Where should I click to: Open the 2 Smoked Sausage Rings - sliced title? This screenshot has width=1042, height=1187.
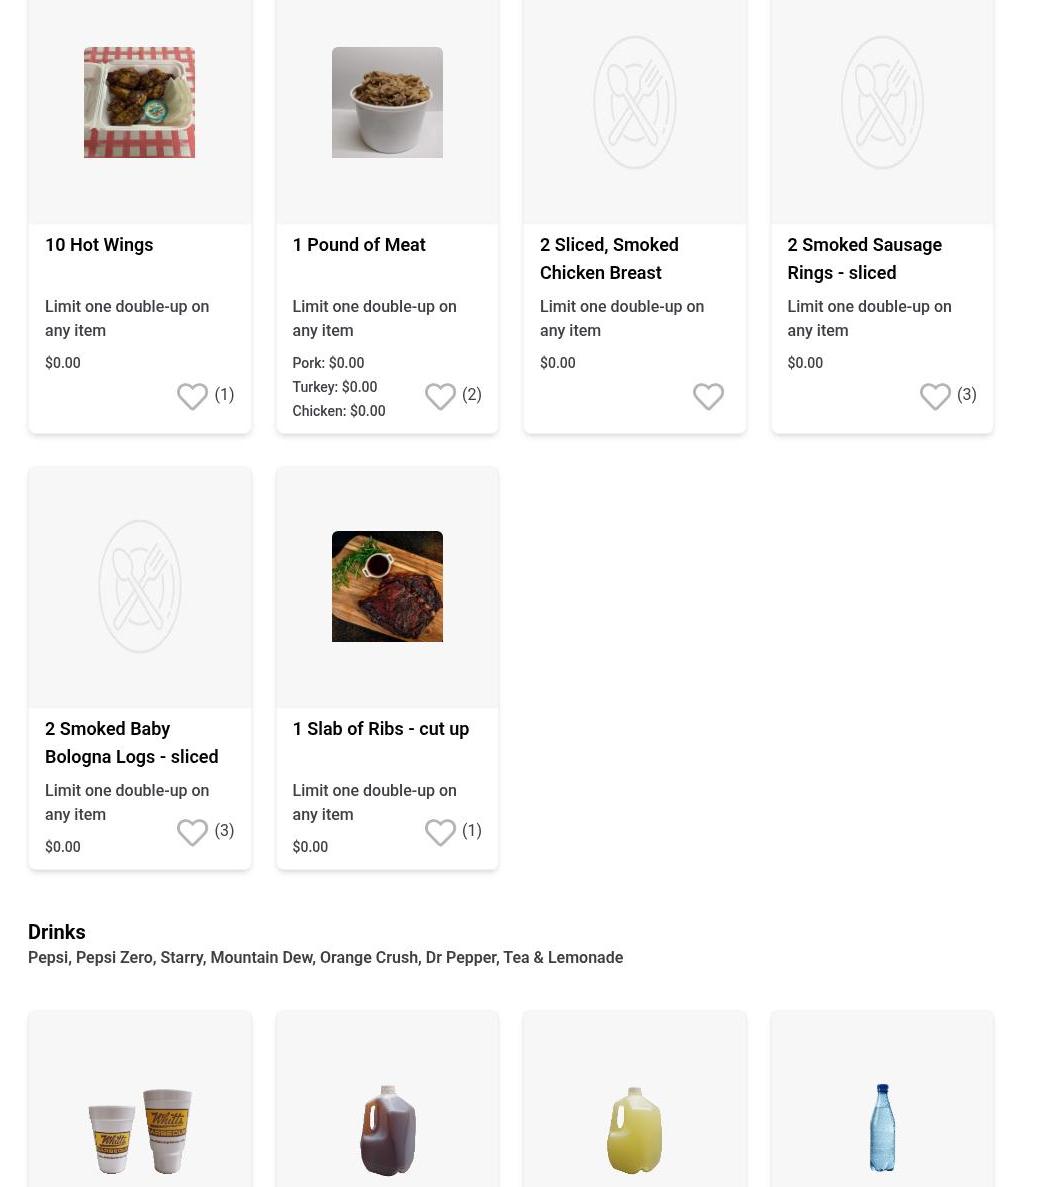click(865, 259)
